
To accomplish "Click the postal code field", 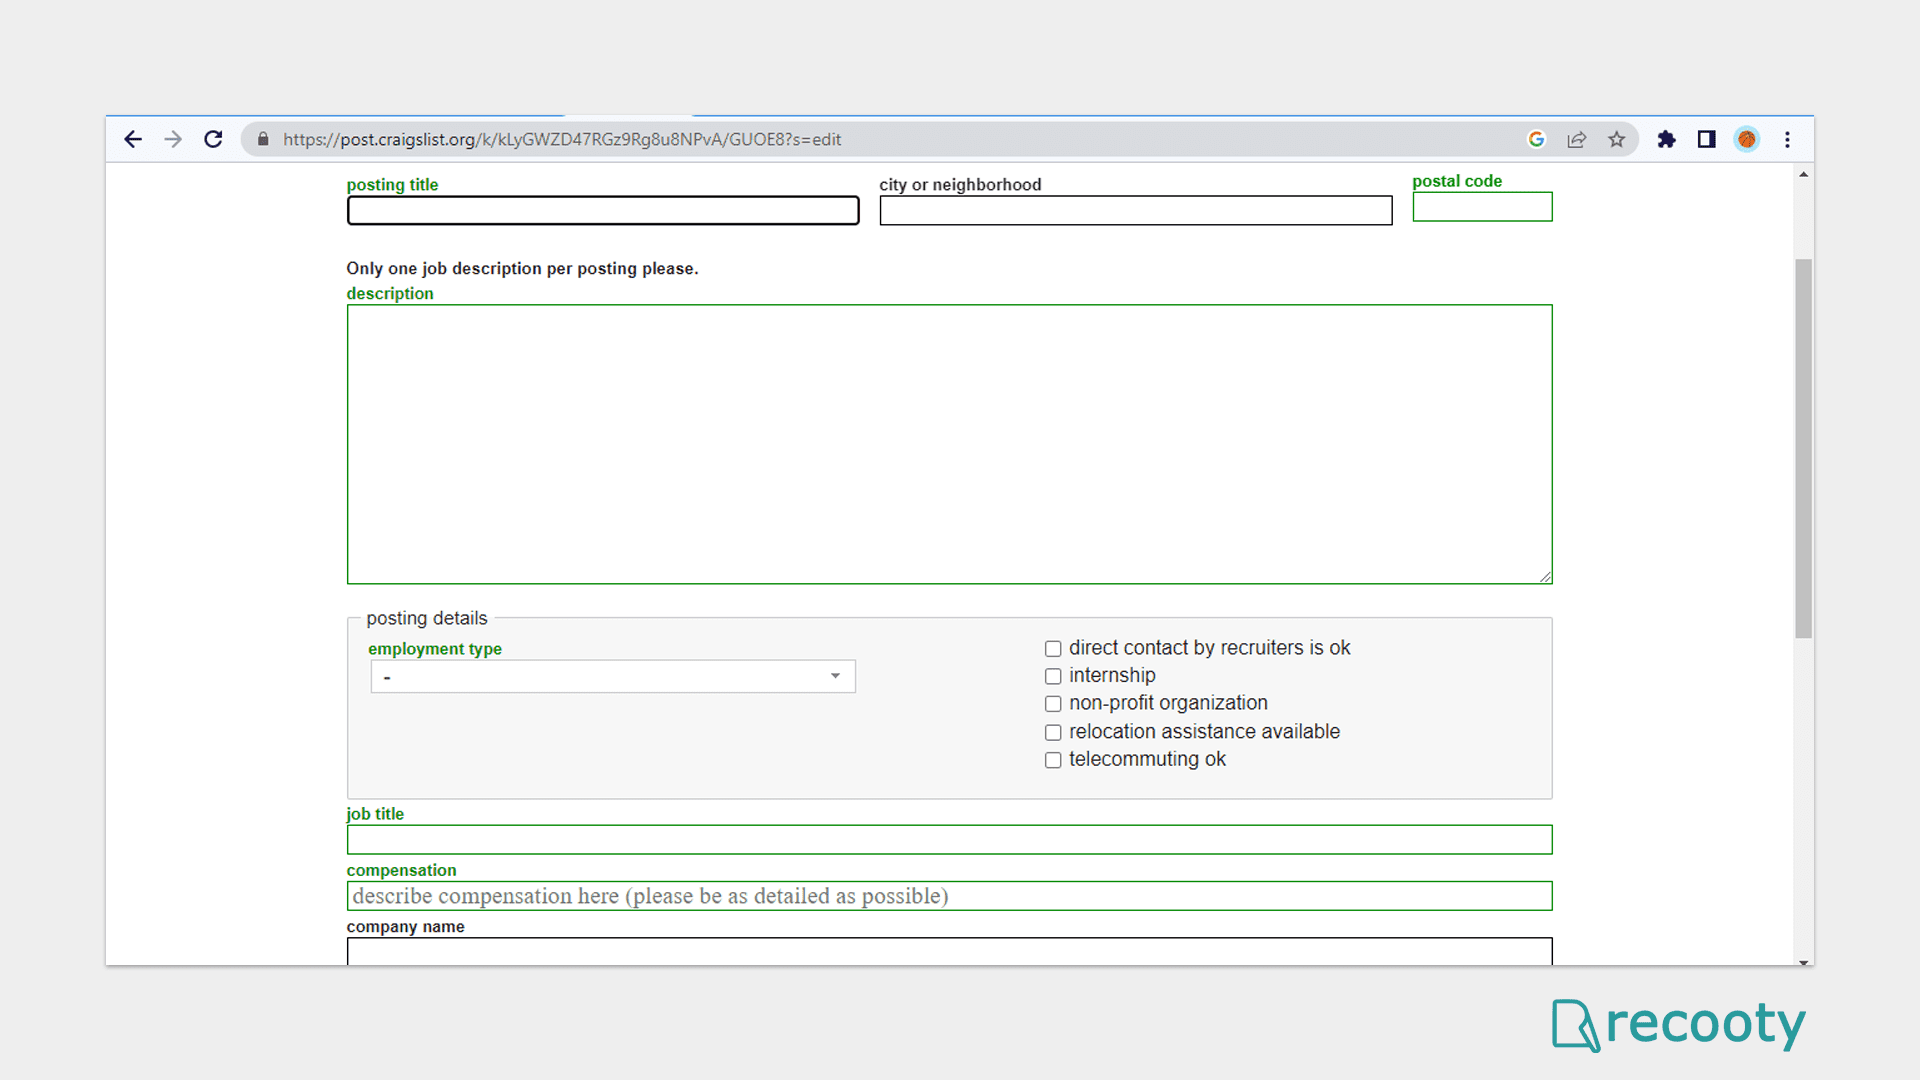I will (1482, 207).
